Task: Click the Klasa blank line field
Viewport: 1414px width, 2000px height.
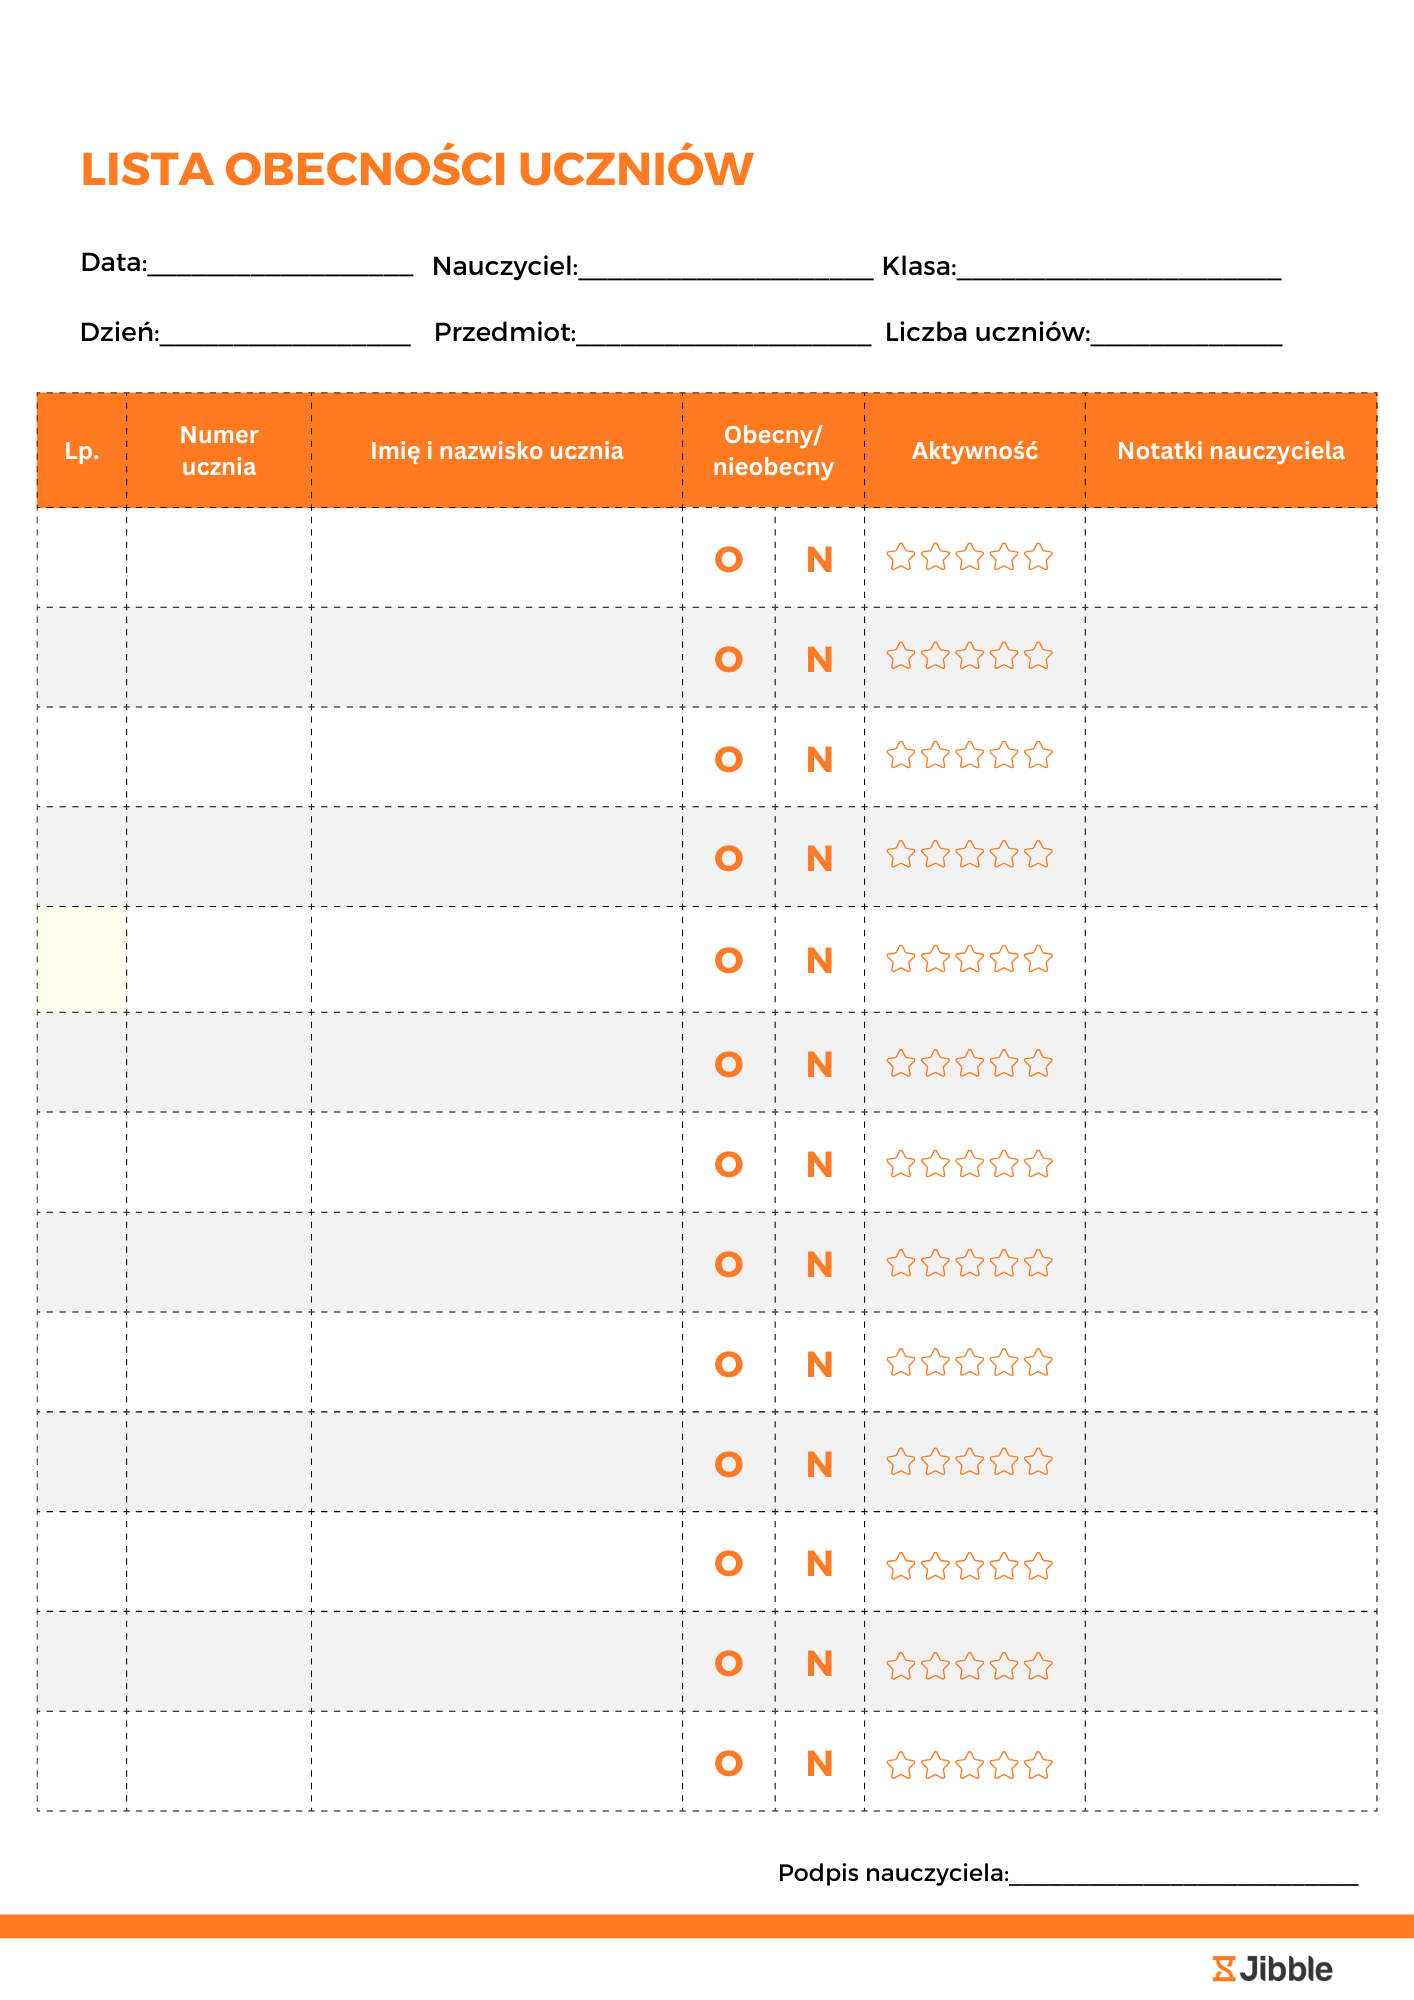Action: tap(1118, 269)
